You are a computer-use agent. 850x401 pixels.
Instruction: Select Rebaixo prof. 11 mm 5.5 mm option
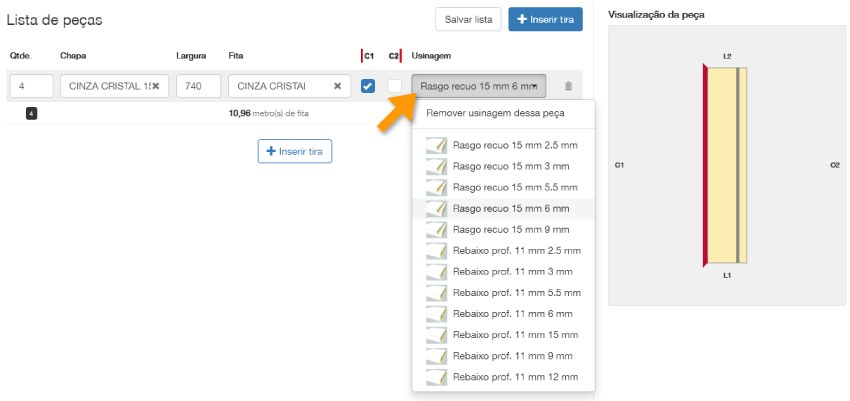[x=503, y=293]
